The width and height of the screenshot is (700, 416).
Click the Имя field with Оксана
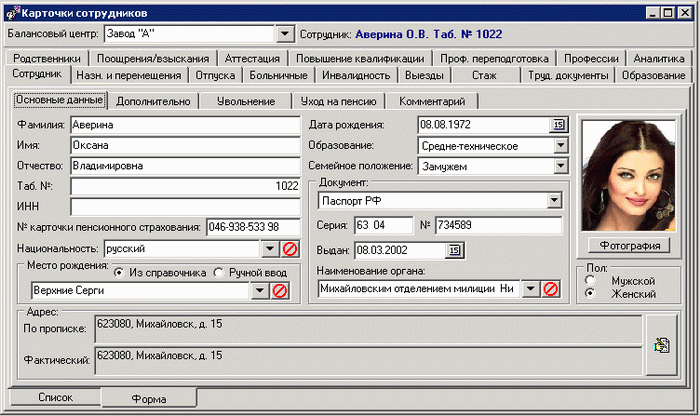pyautogui.click(x=185, y=146)
